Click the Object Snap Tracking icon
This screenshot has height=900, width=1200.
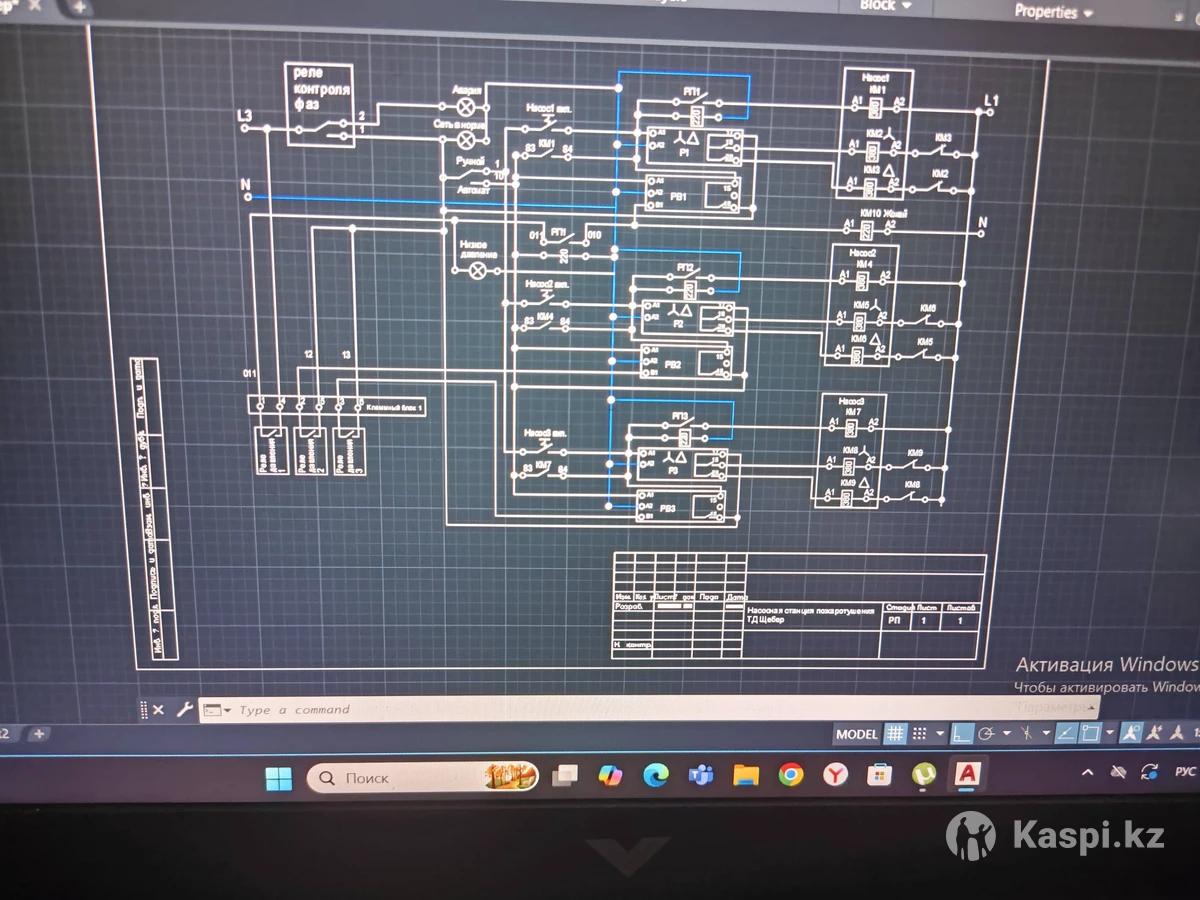pos(1067,734)
